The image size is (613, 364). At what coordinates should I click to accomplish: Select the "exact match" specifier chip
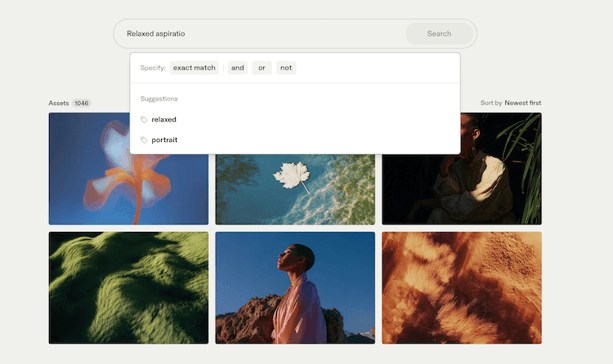coord(194,68)
